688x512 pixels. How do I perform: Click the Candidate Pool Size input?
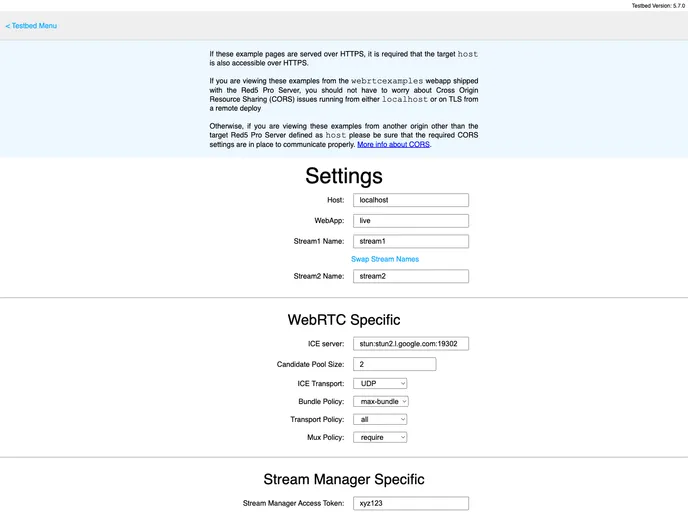[394, 364]
